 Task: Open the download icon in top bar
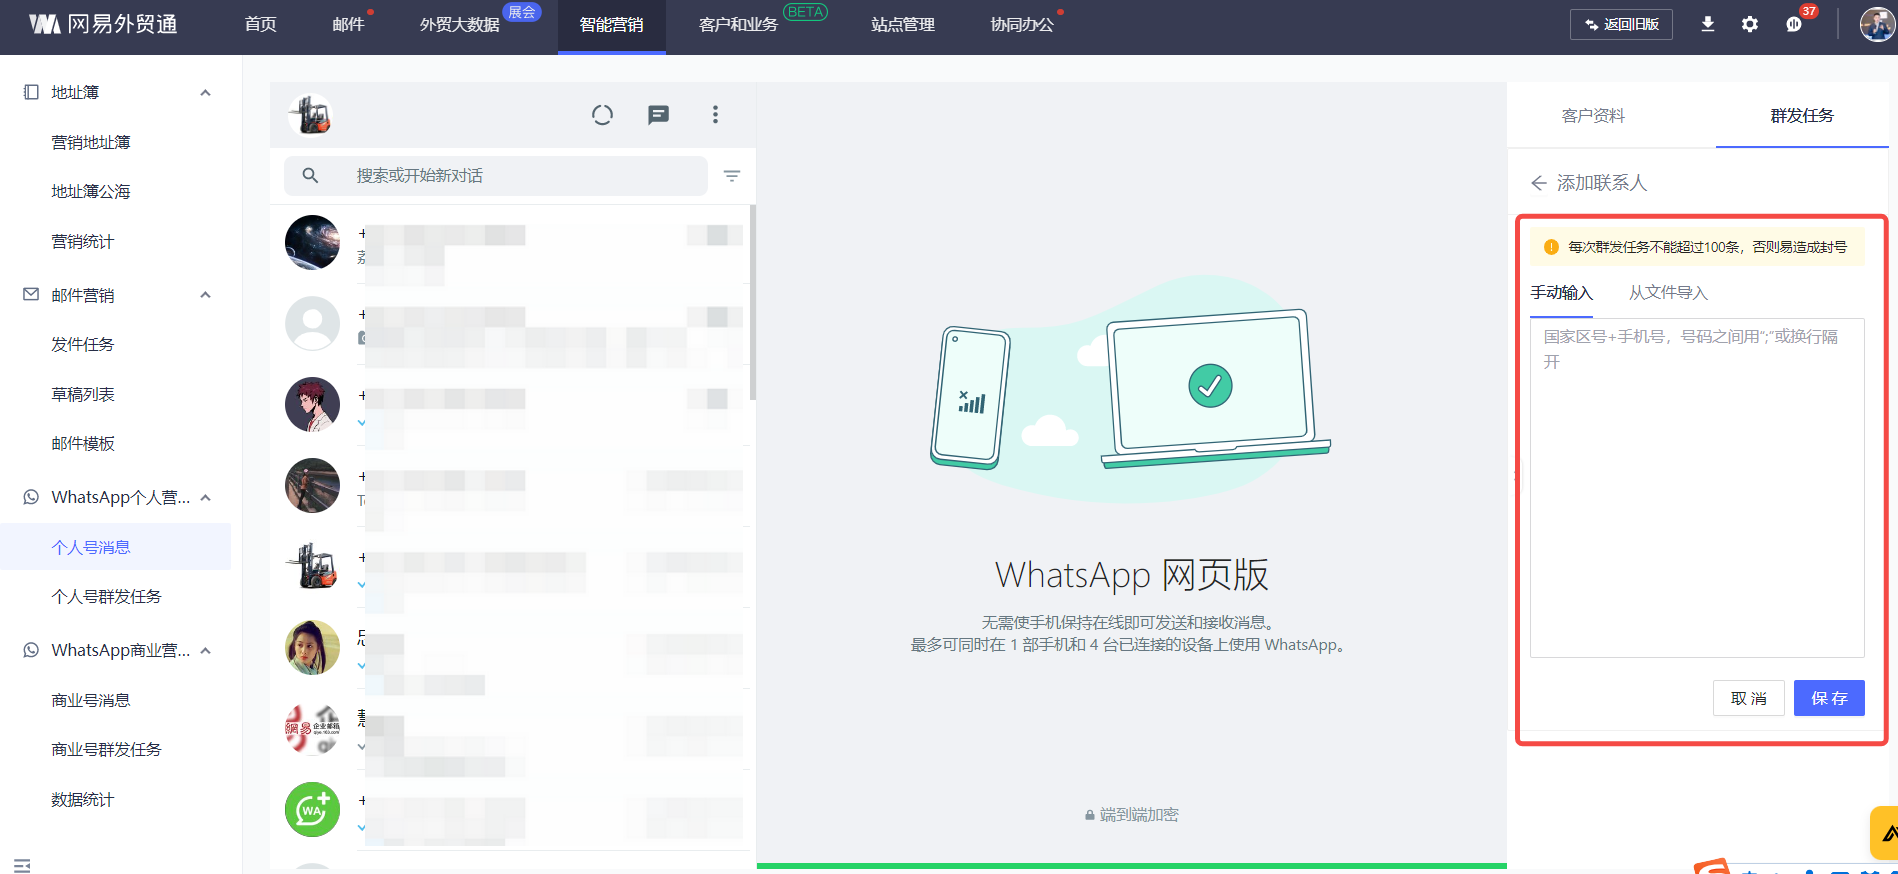pyautogui.click(x=1708, y=24)
